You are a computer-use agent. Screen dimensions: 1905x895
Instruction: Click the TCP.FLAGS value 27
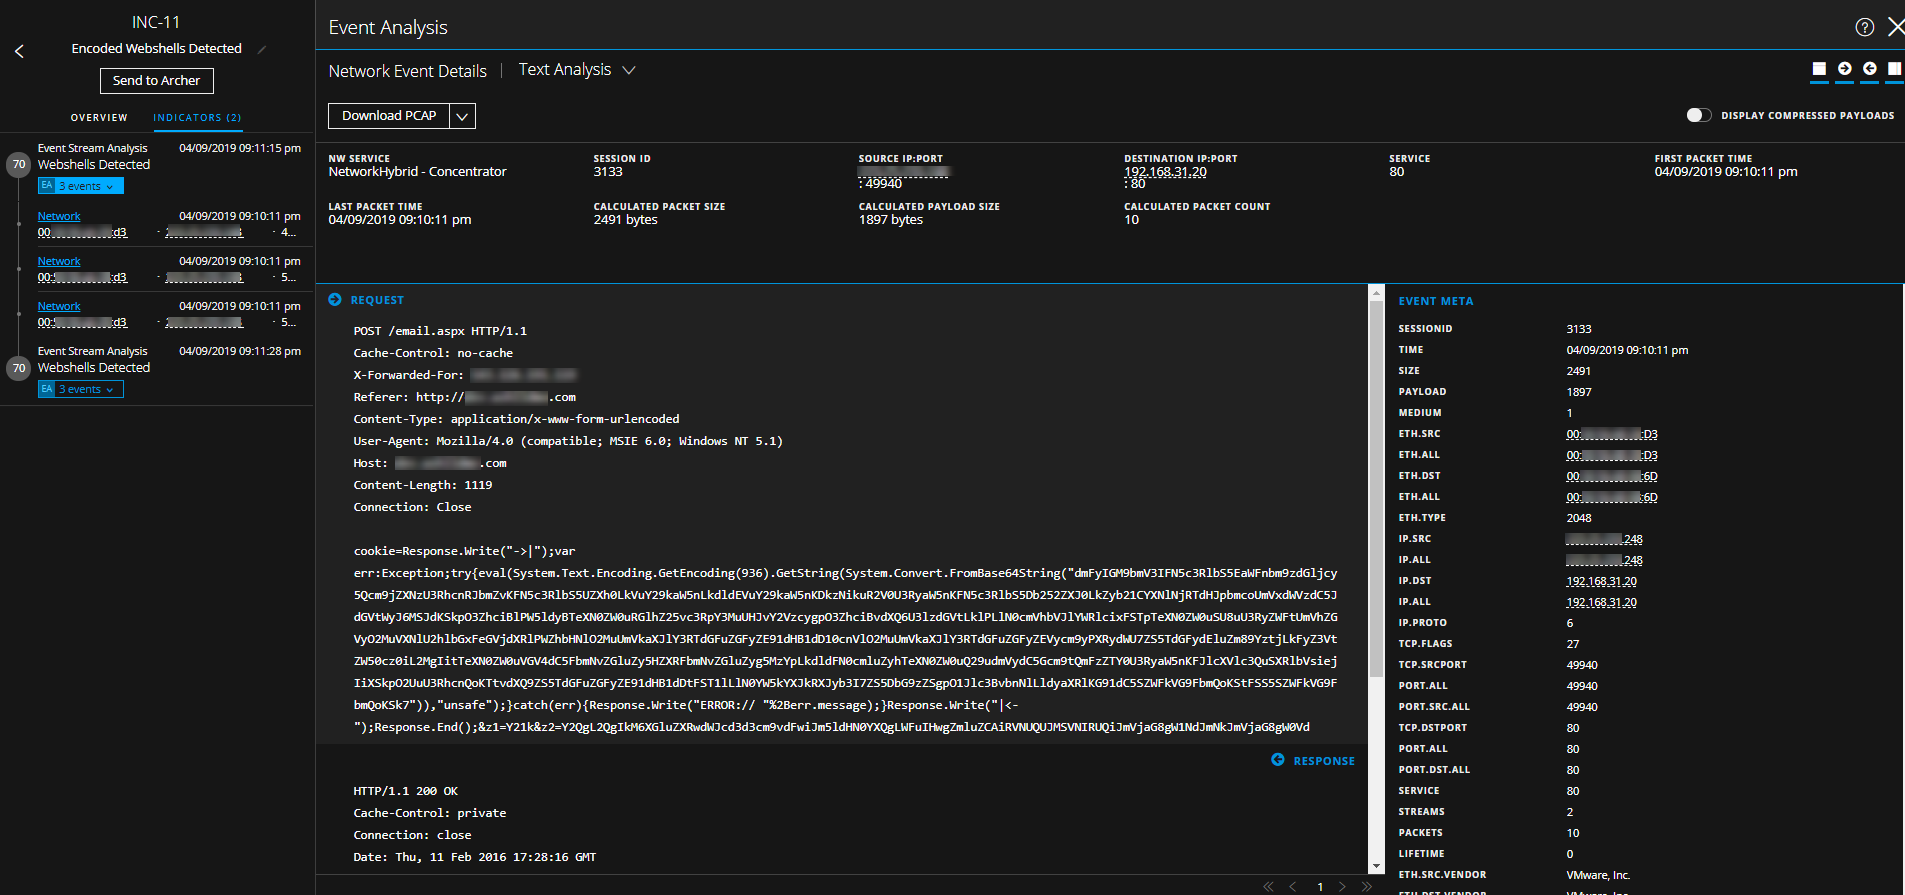pyautogui.click(x=1573, y=644)
